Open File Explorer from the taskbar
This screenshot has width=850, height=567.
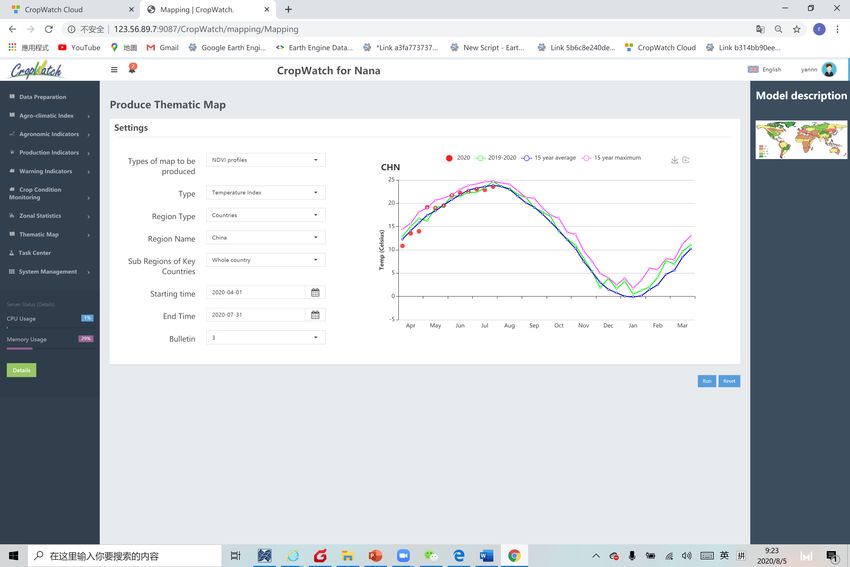point(347,556)
